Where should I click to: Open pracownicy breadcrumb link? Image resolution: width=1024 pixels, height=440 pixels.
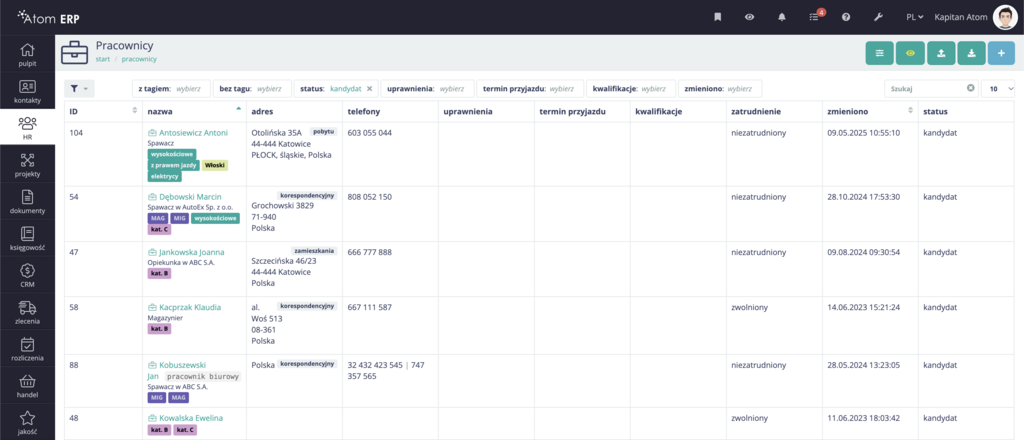(139, 59)
